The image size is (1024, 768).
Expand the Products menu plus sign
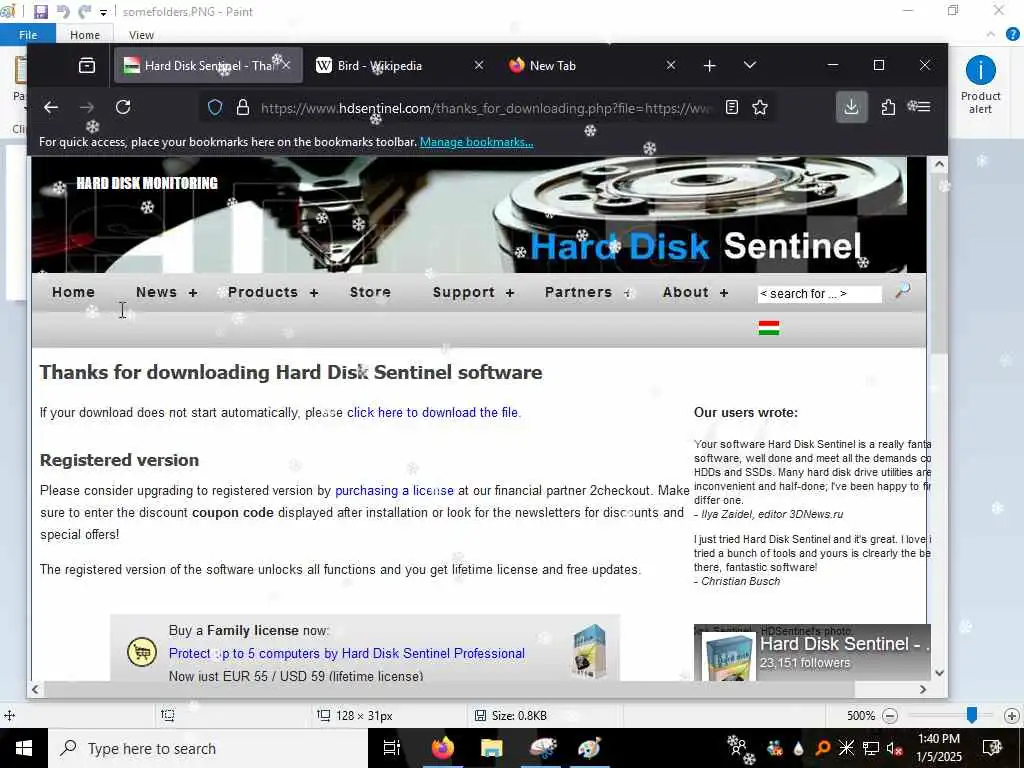coord(314,293)
